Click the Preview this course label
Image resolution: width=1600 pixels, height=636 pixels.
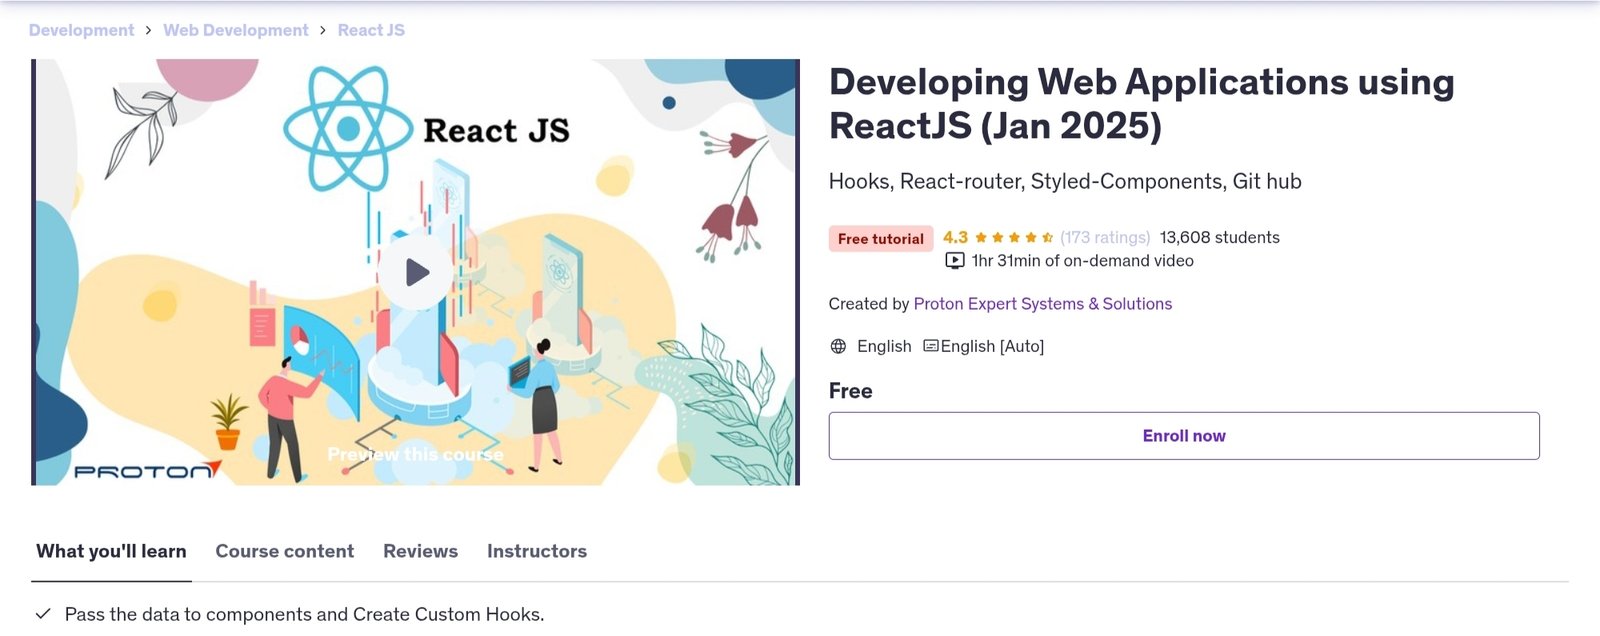(416, 454)
